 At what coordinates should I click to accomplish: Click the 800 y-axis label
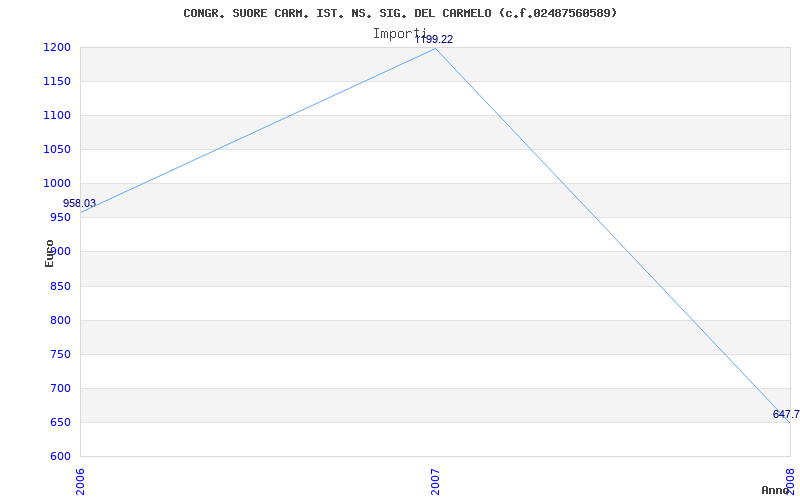pyautogui.click(x=60, y=320)
